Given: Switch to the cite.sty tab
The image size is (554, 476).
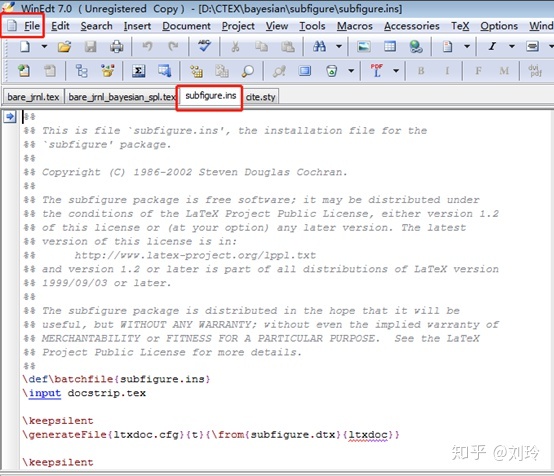Looking at the screenshot, I should point(260,96).
